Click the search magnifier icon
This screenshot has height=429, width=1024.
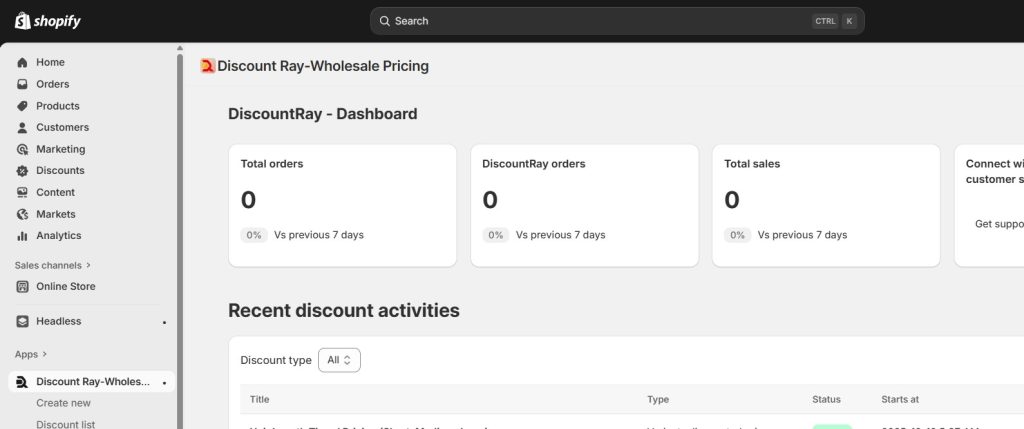pos(385,21)
